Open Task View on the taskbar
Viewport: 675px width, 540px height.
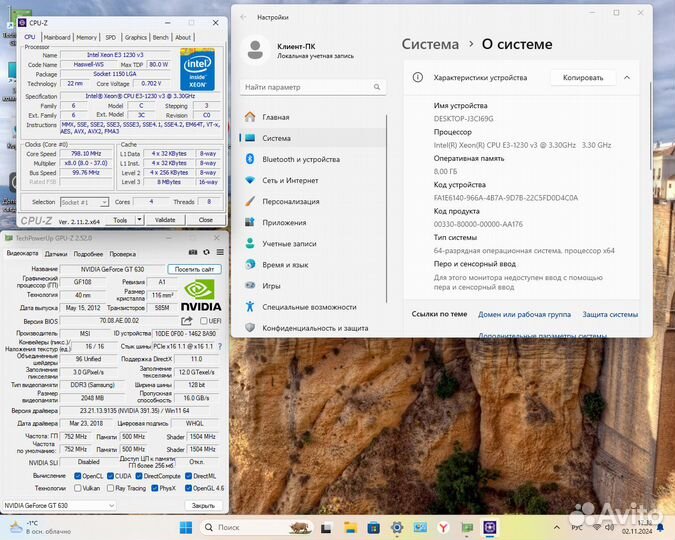coord(326,528)
